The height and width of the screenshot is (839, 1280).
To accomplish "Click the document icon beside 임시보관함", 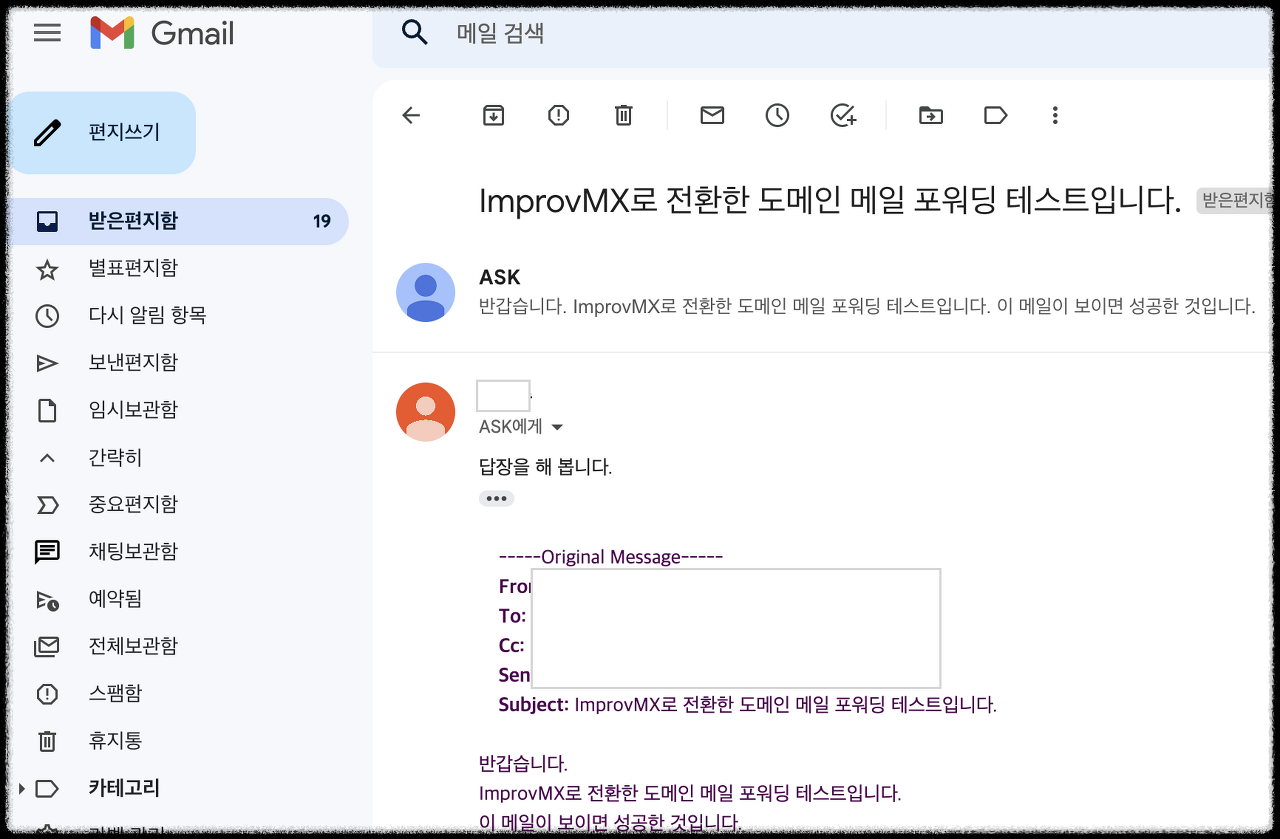I will 47,410.
